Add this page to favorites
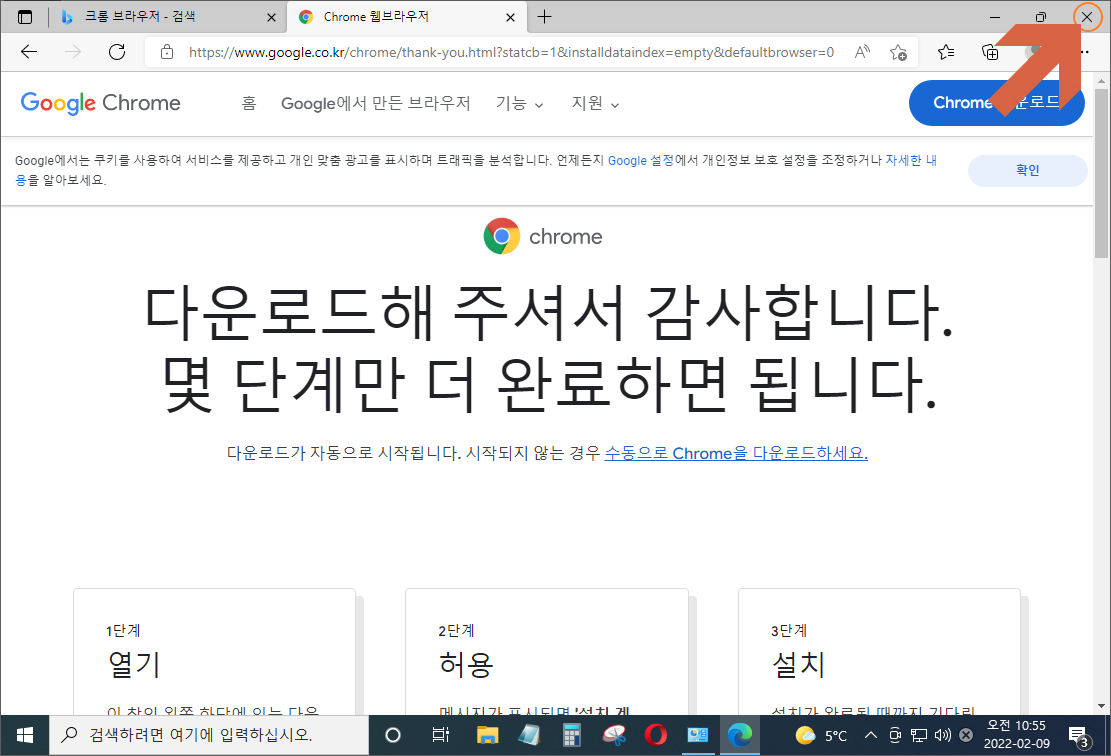Screen dimensions: 1111x756 click(x=898, y=52)
